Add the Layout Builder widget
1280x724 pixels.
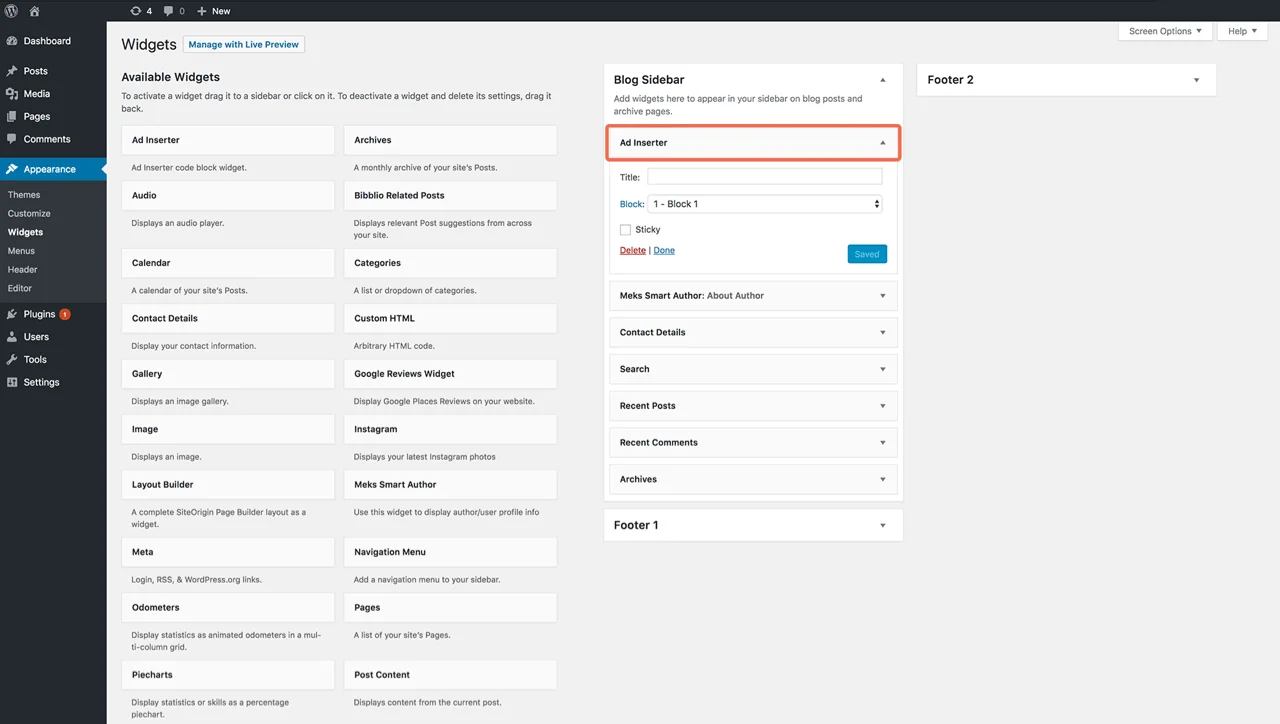coord(228,485)
